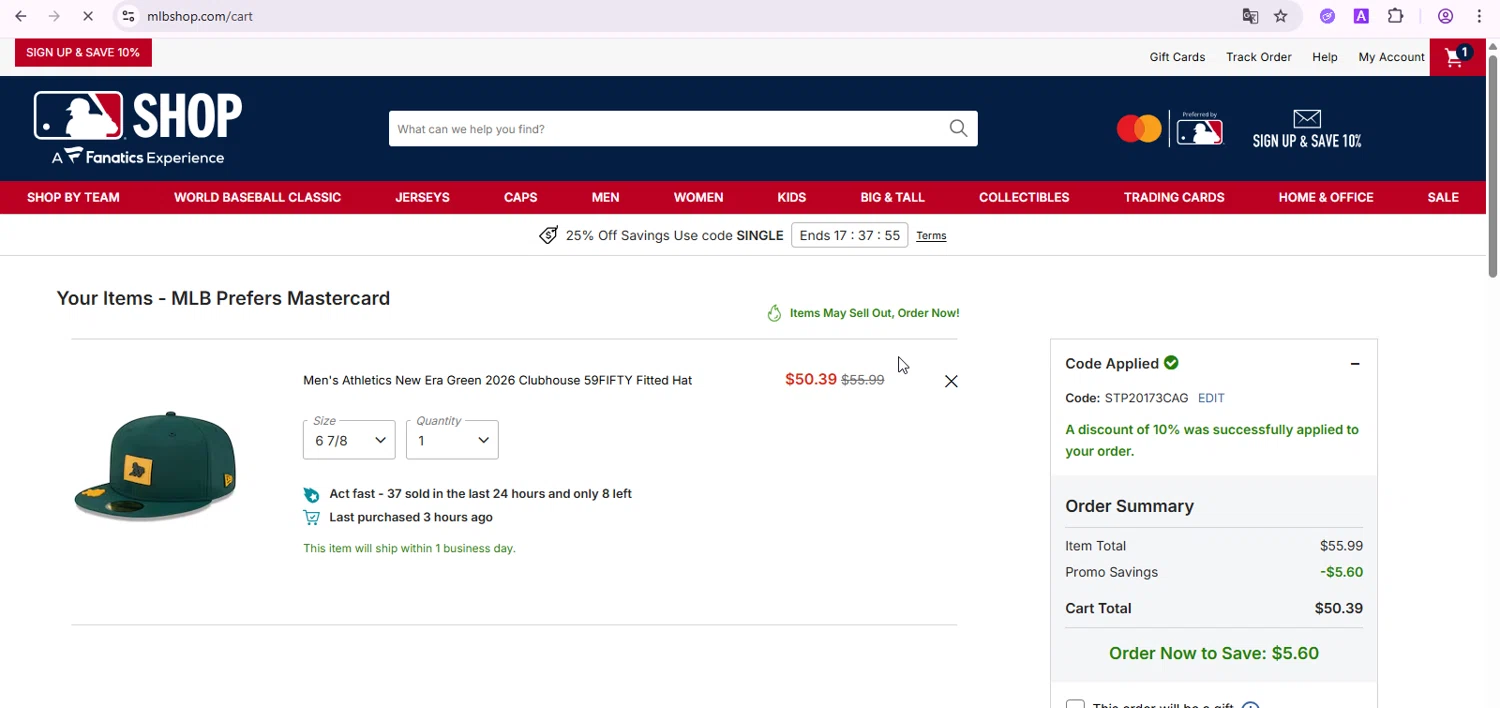Open the Home & Office menu

point(1326,197)
